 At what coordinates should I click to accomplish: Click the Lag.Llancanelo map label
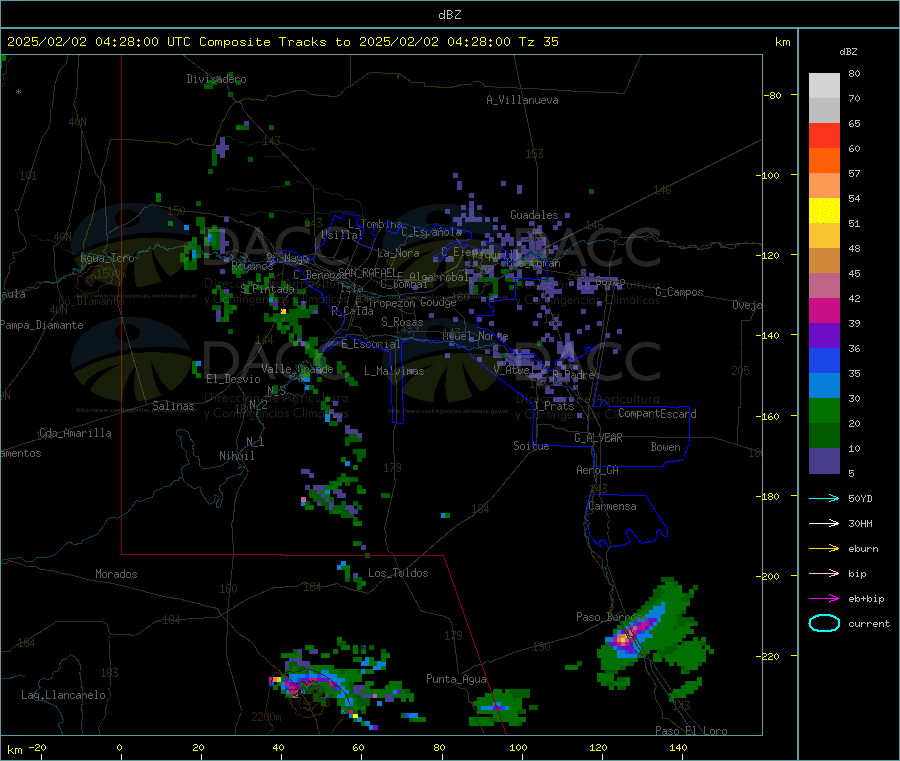click(63, 695)
